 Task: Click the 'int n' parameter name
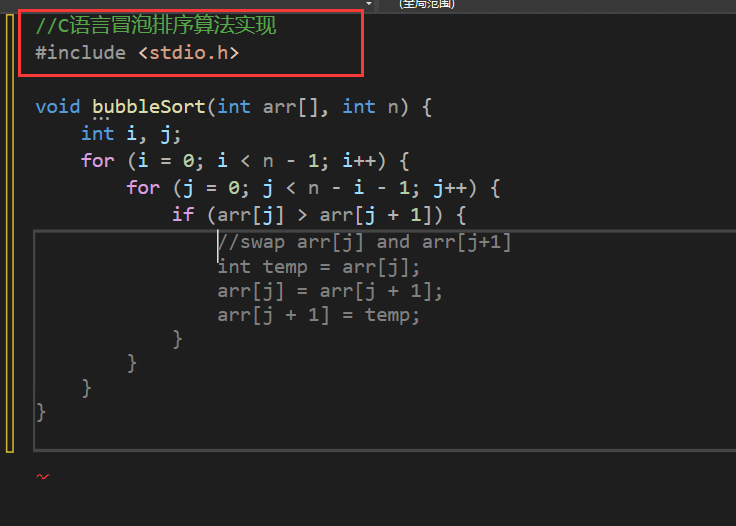[392, 107]
